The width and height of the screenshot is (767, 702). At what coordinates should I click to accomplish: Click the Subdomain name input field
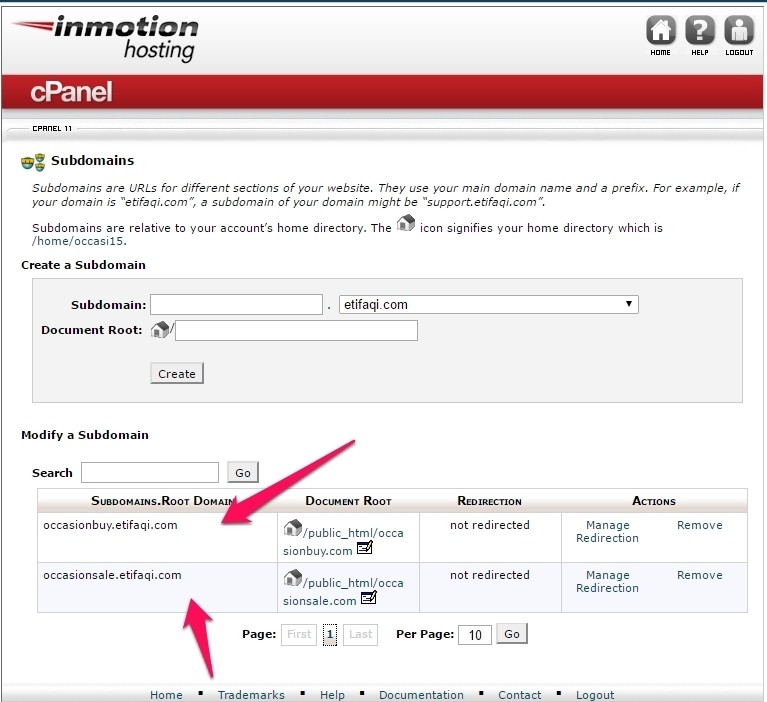pos(236,304)
